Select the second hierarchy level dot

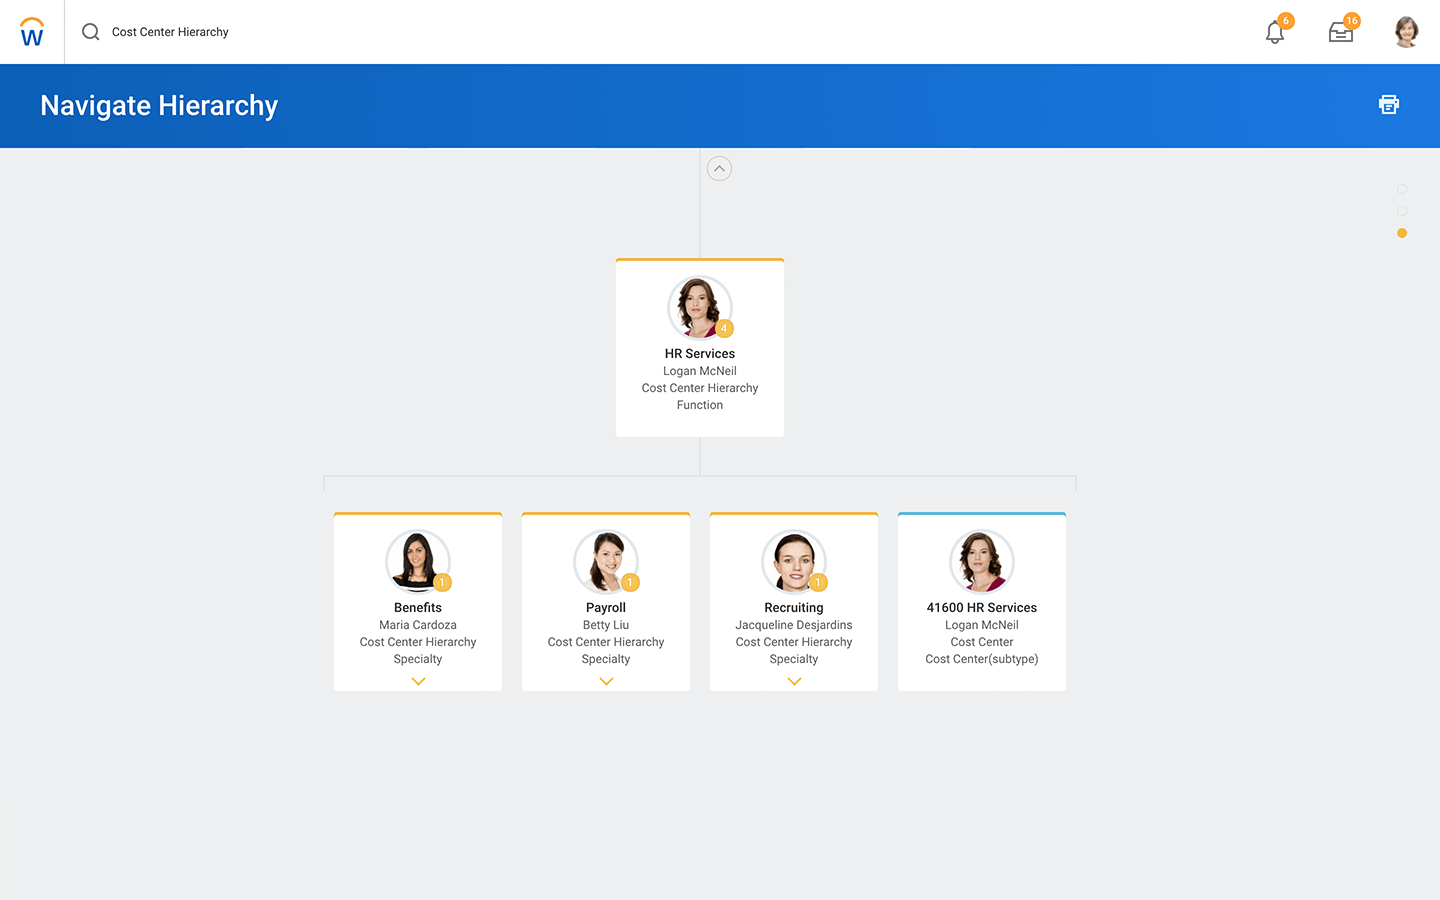(1402, 211)
